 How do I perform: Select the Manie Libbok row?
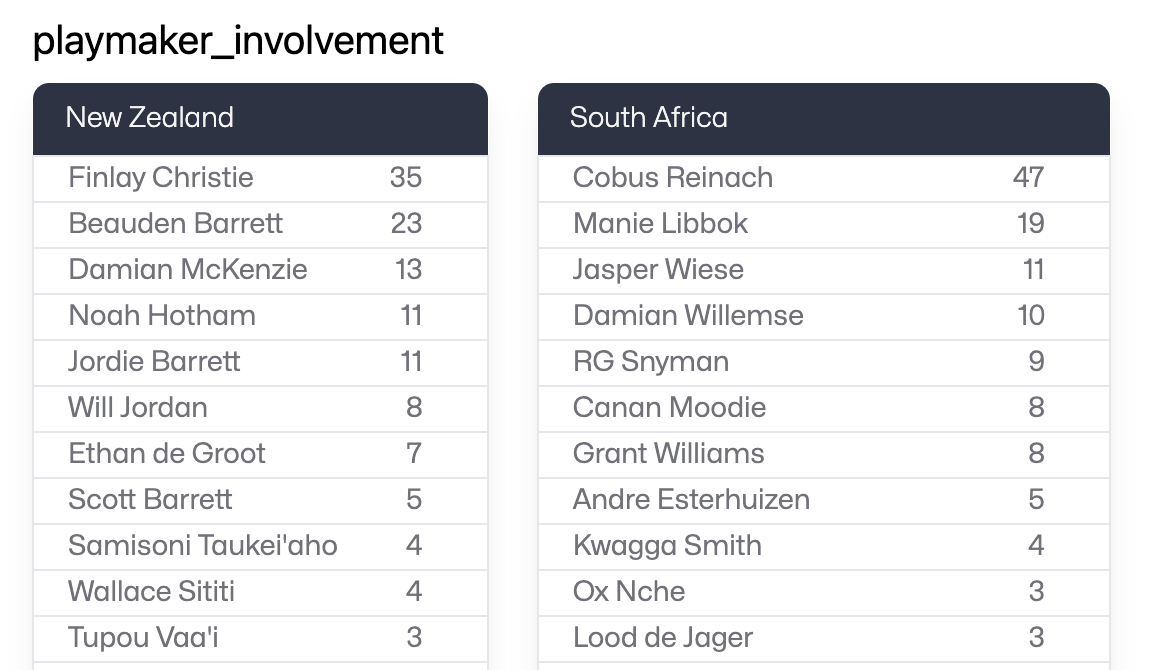coord(824,225)
